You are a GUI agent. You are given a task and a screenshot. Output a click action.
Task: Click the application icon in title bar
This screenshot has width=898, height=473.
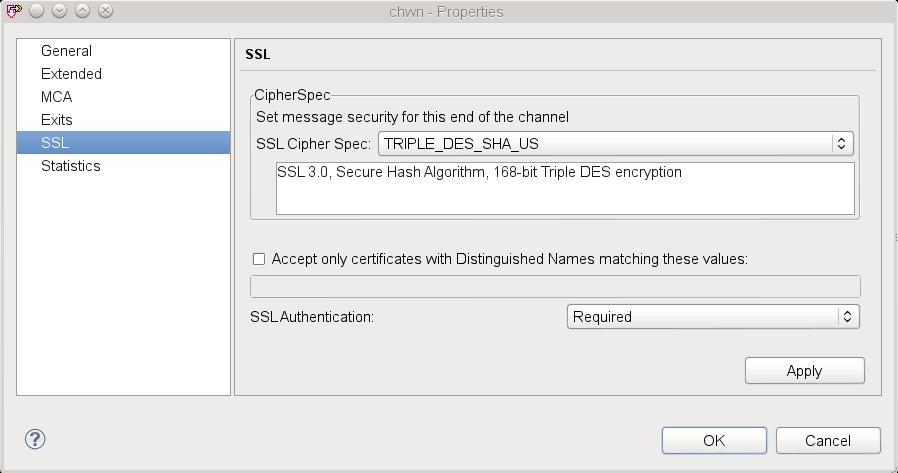tap(12, 11)
